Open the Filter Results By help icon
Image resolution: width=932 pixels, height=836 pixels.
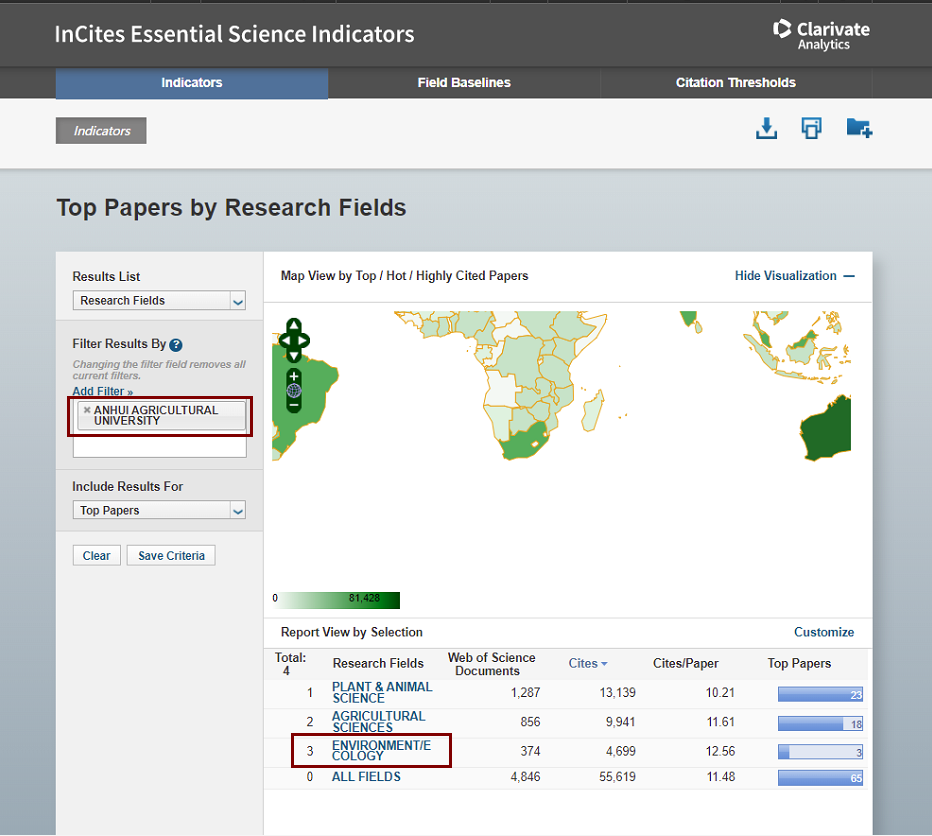(176, 345)
